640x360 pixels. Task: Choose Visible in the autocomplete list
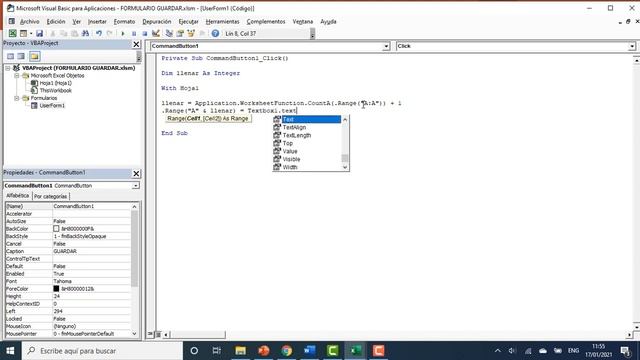(x=307, y=159)
